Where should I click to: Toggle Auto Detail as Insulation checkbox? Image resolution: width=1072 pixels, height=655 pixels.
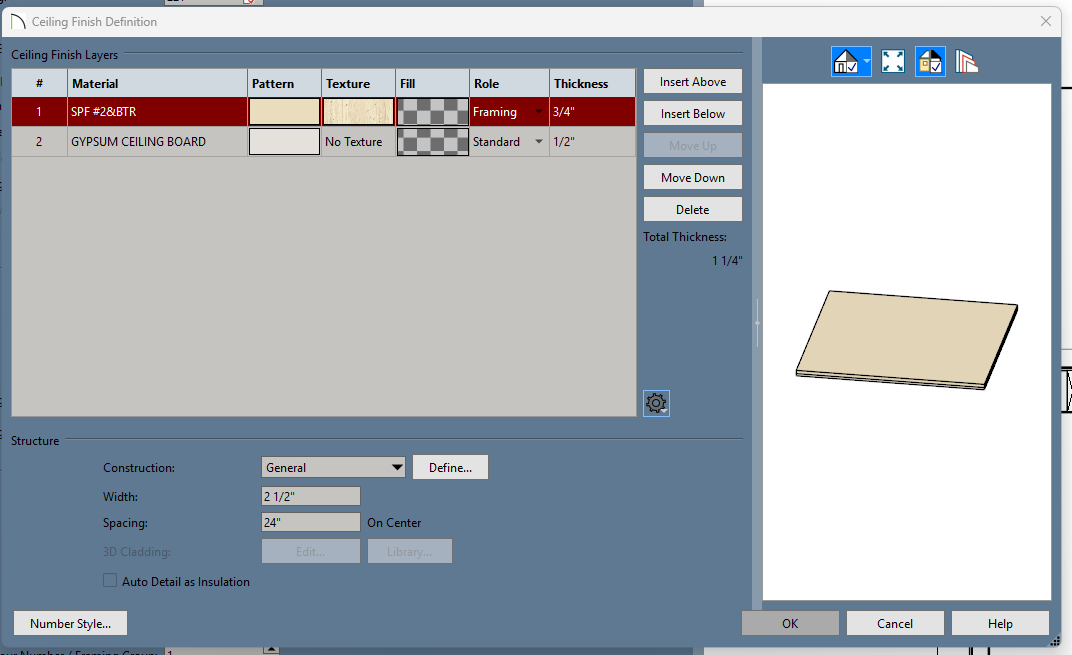pos(110,580)
